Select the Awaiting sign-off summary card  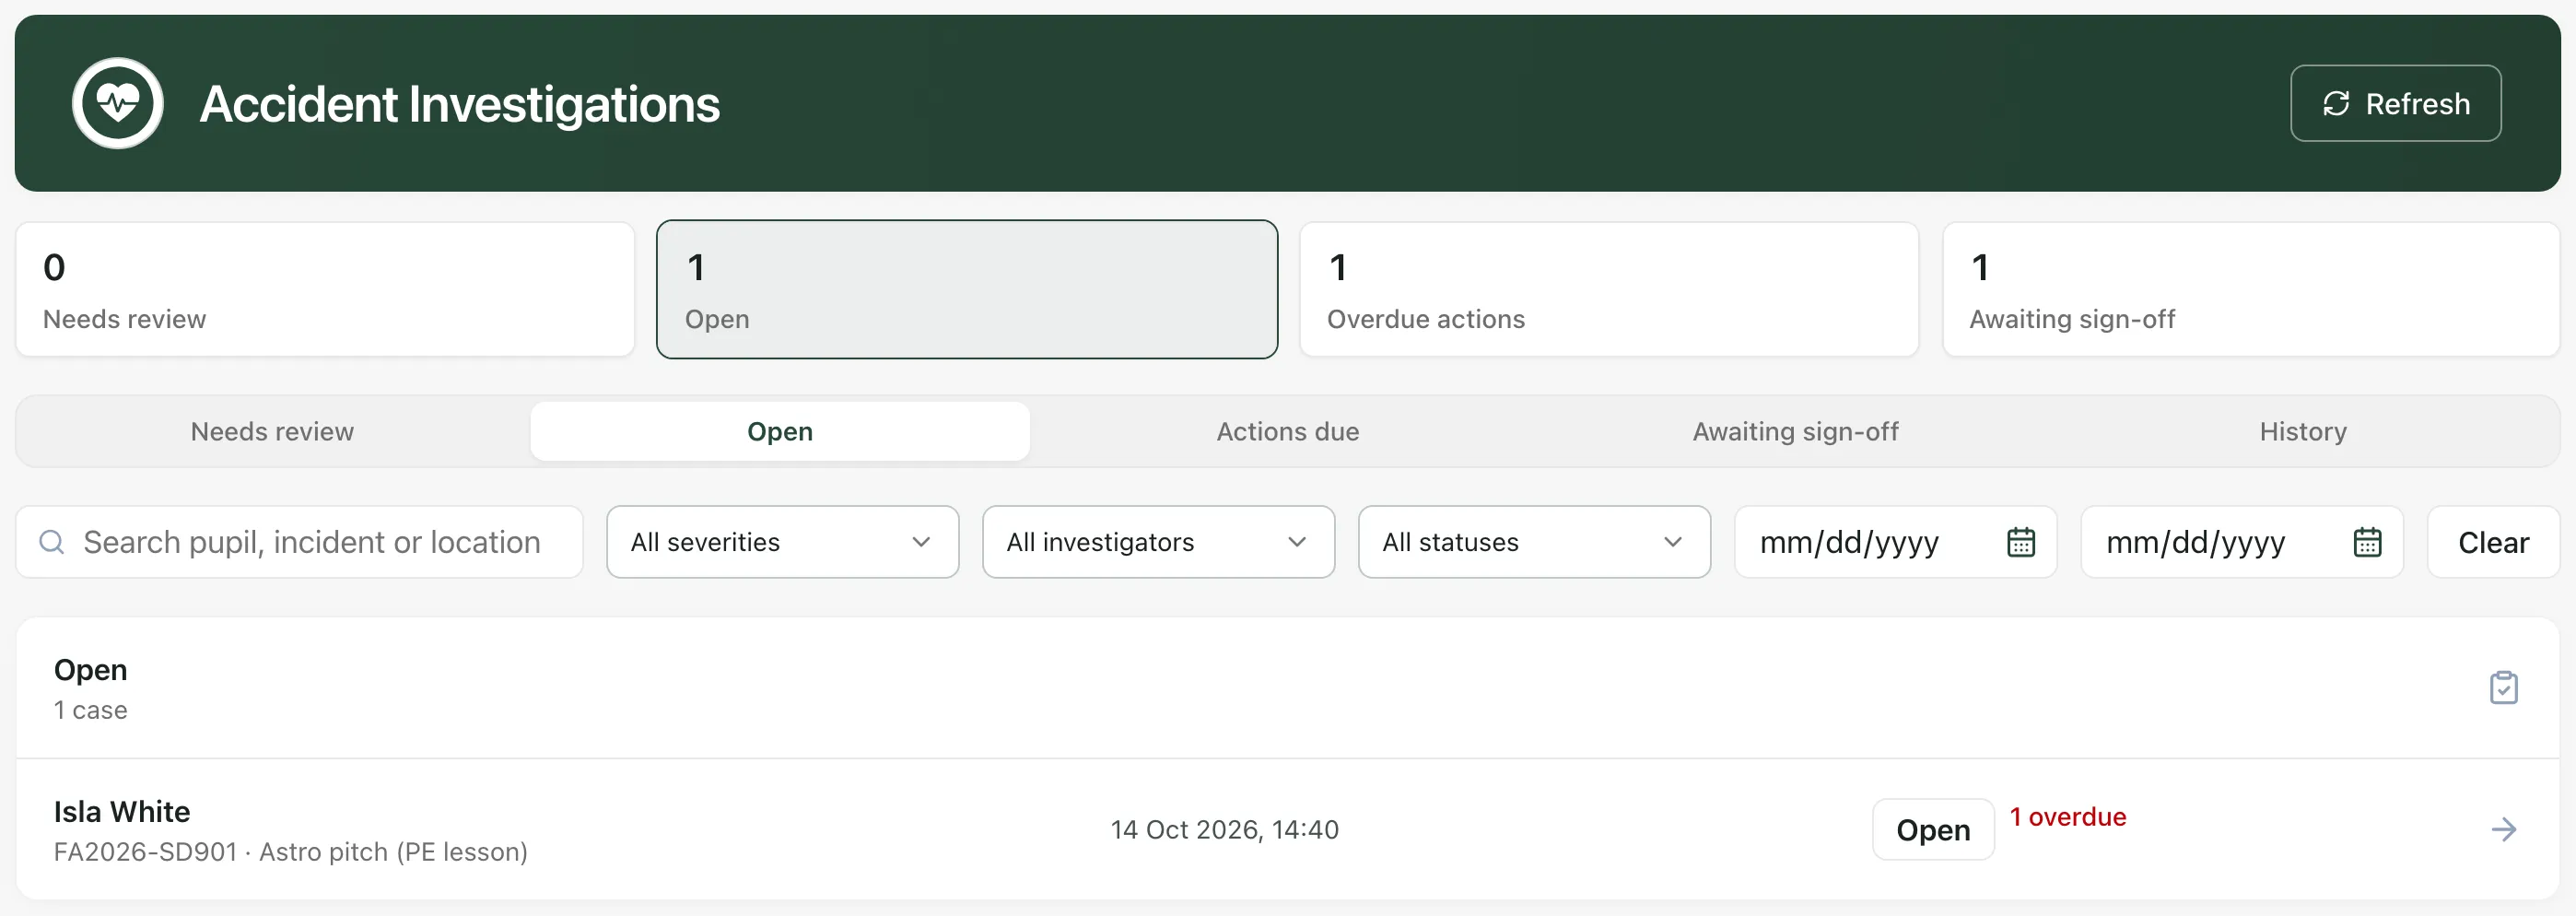pos(2251,289)
